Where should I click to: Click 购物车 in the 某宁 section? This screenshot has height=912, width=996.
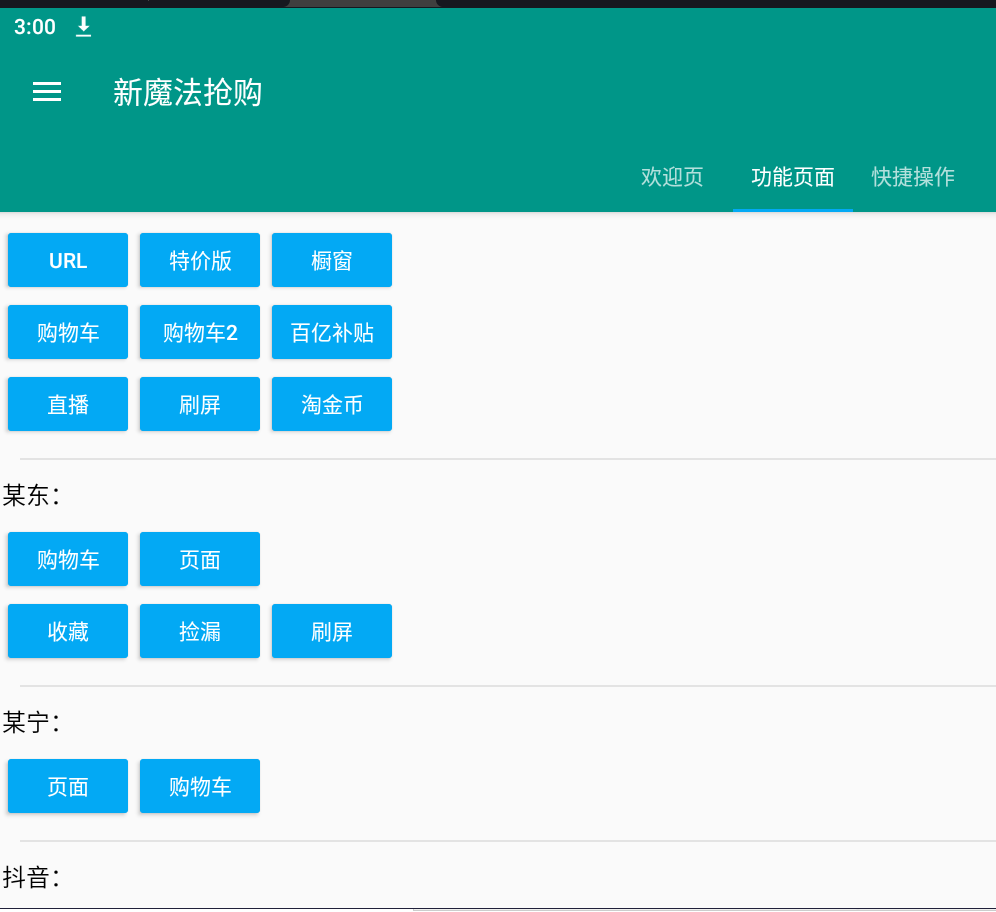[x=200, y=786]
